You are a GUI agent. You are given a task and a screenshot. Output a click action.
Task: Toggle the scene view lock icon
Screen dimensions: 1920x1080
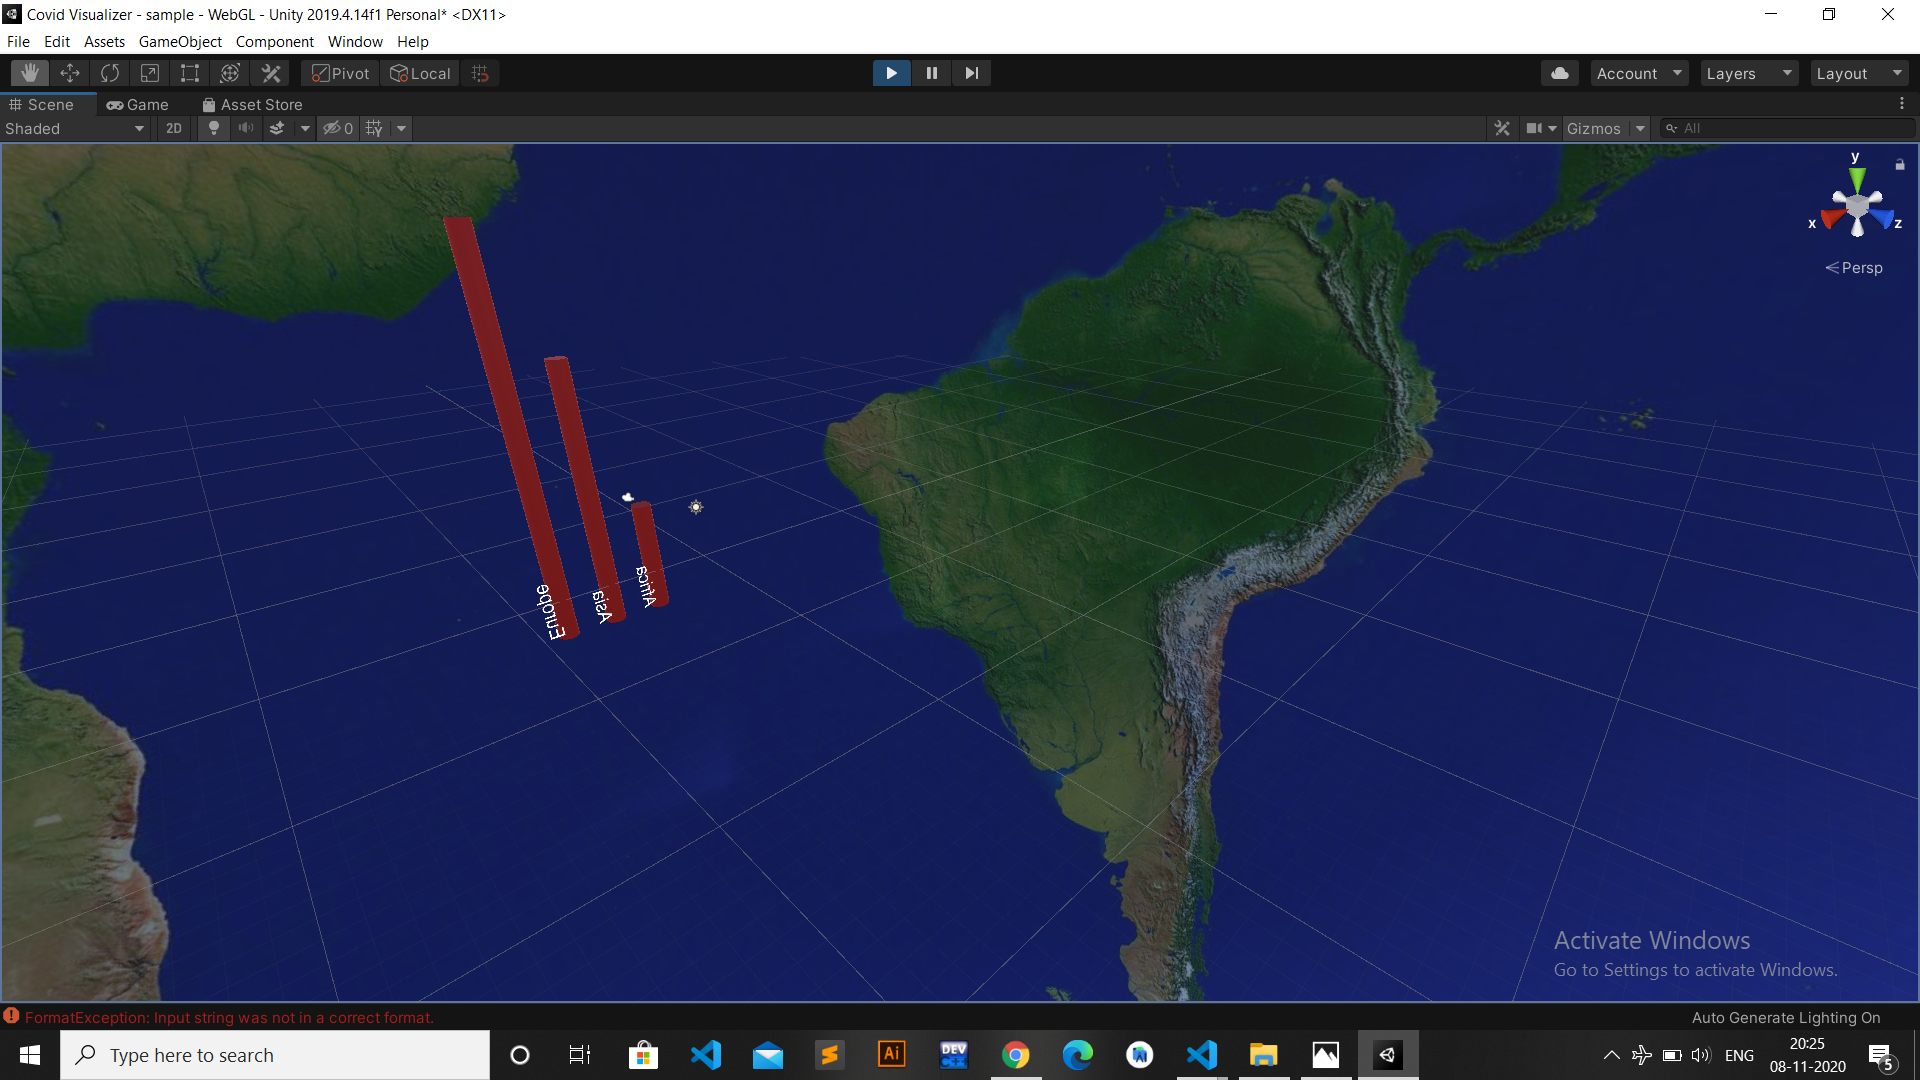tap(1899, 164)
